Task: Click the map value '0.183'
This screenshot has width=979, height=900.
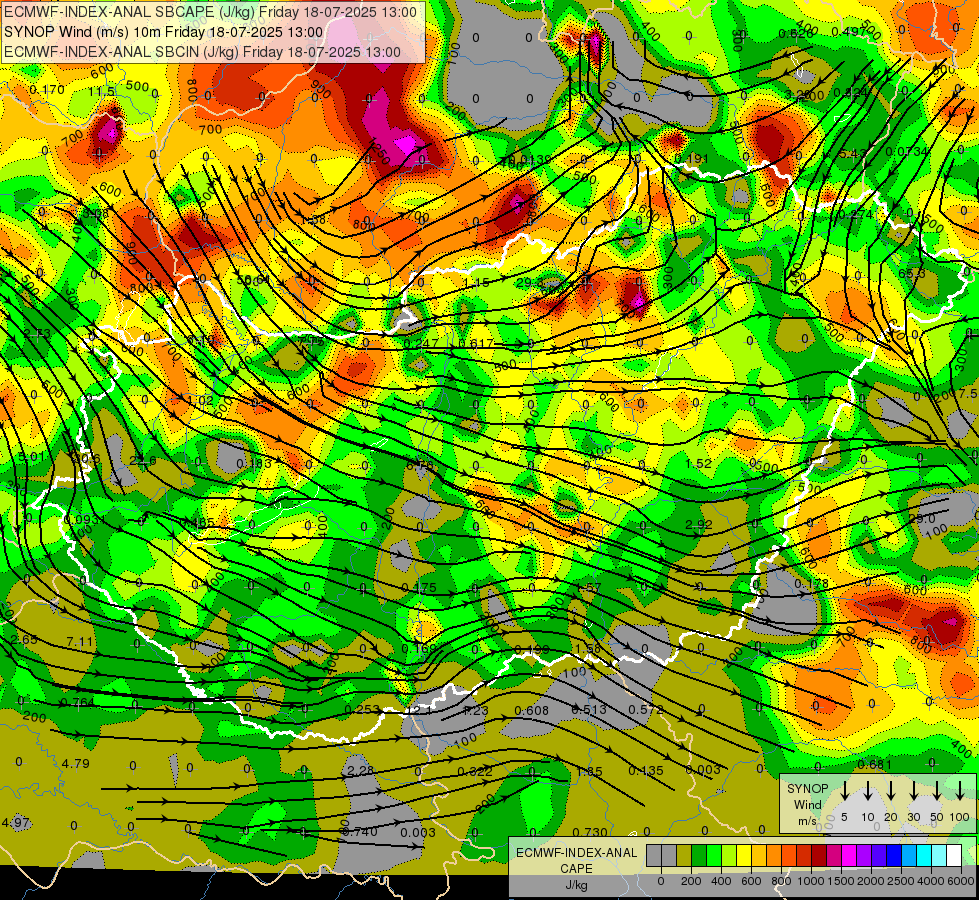Action: pyautogui.click(x=254, y=463)
